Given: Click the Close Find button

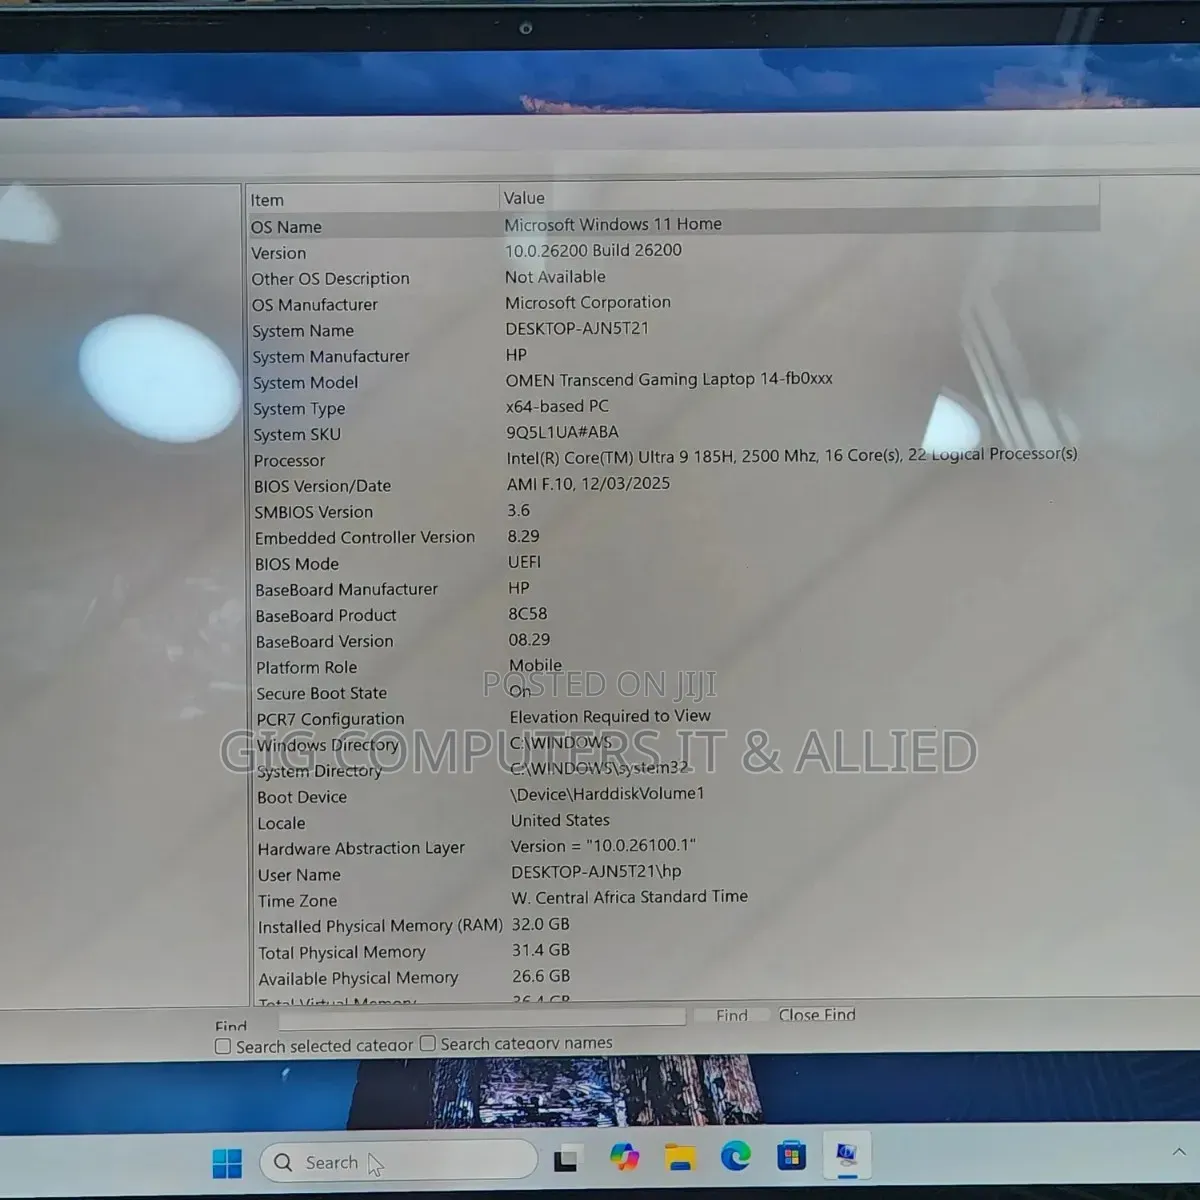Looking at the screenshot, I should click(x=817, y=1015).
